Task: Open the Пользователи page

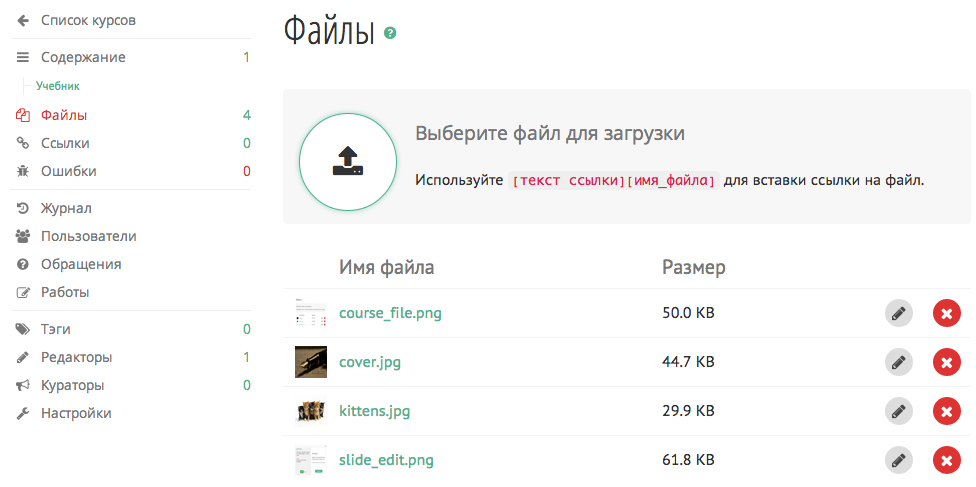Action: click(x=88, y=236)
